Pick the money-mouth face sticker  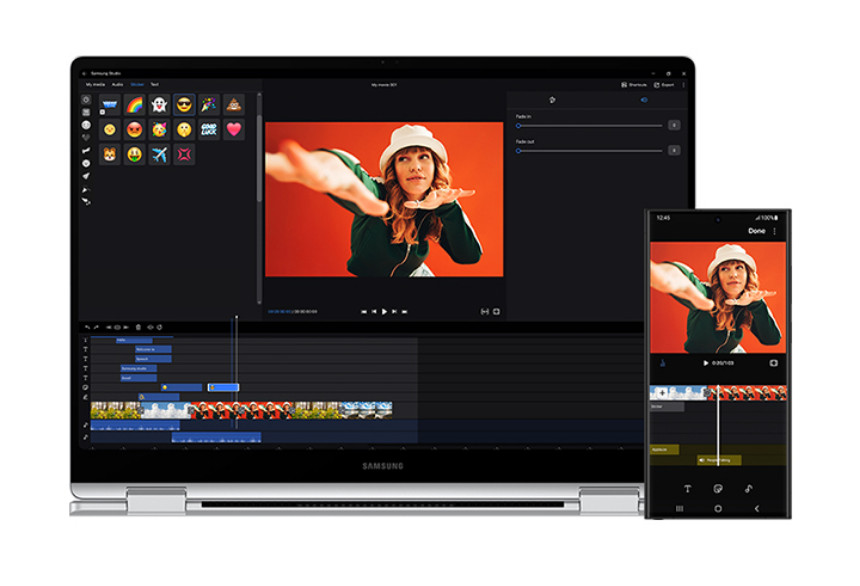coord(134,155)
